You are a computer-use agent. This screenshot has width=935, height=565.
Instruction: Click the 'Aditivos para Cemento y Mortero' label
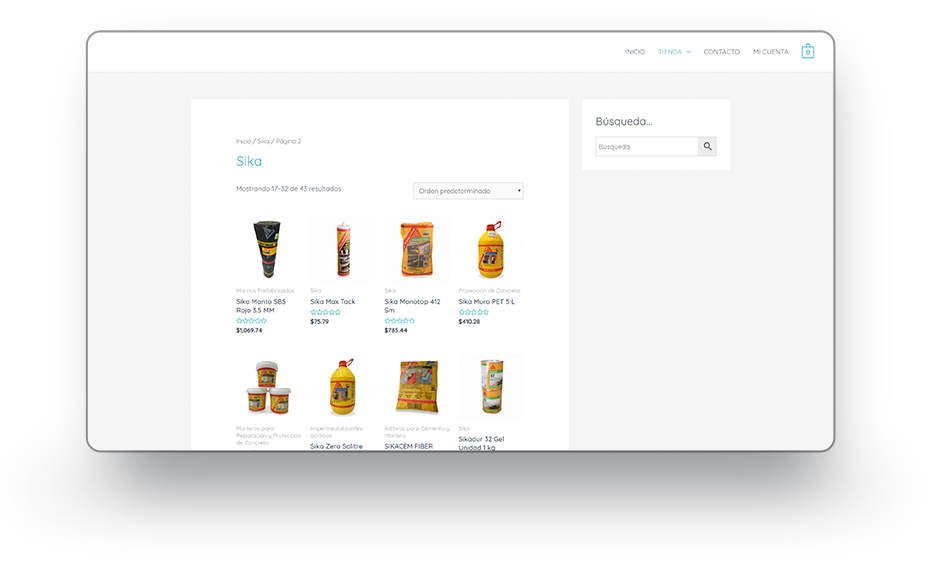pyautogui.click(x=417, y=432)
